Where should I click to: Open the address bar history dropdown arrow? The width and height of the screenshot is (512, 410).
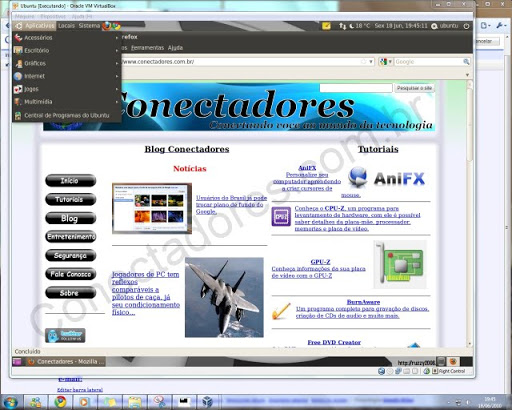[371, 62]
